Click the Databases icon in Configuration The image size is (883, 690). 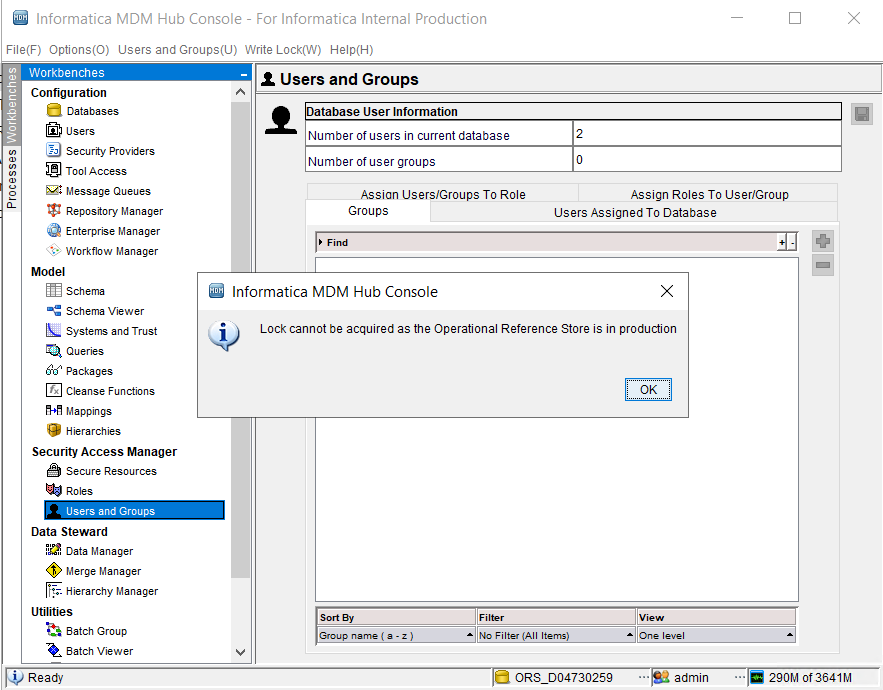pos(53,110)
